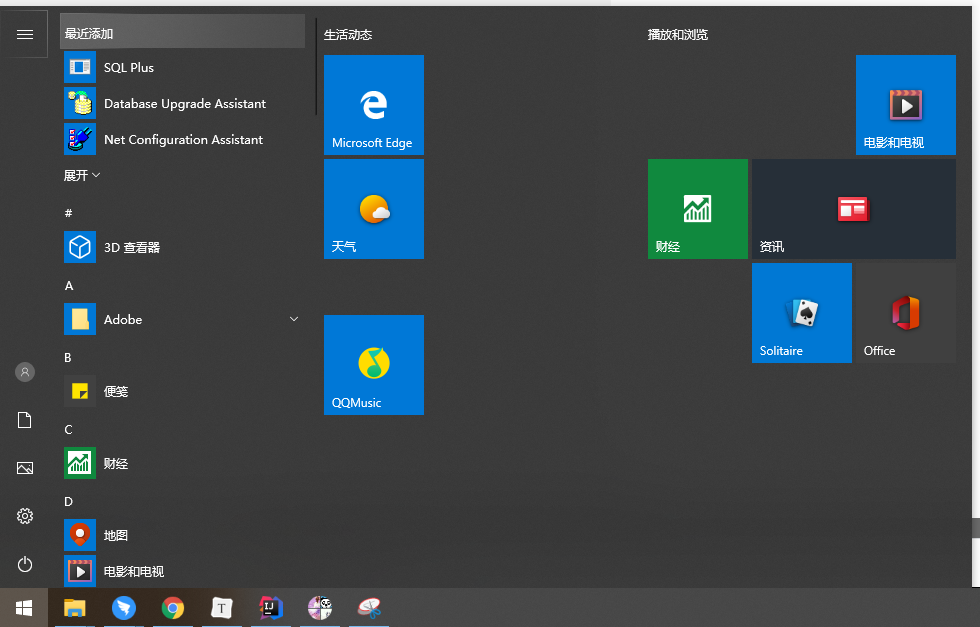980x627 pixels.
Task: Open the 资讯 news tile
Action: (x=854, y=209)
